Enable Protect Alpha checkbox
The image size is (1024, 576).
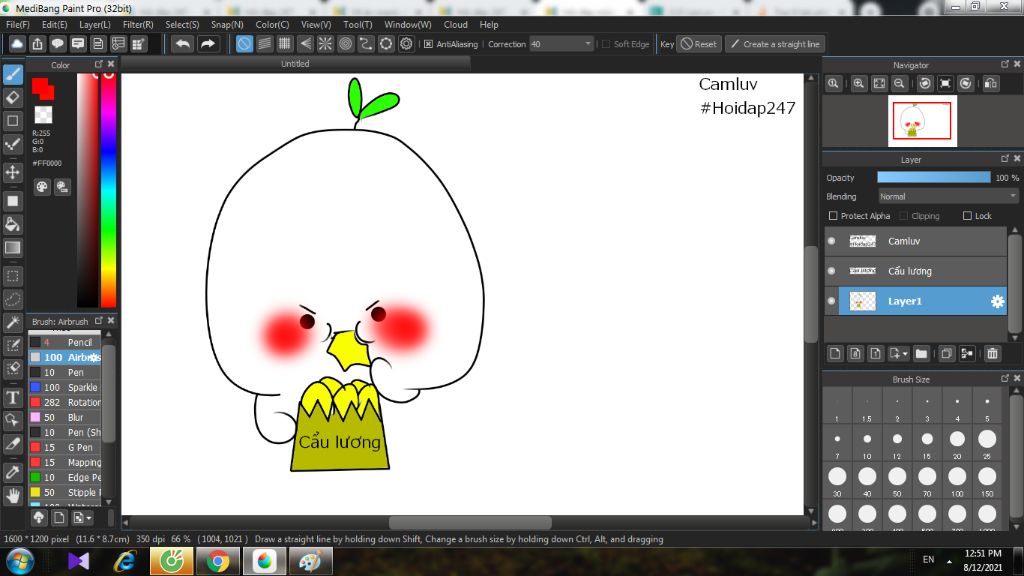coord(833,216)
